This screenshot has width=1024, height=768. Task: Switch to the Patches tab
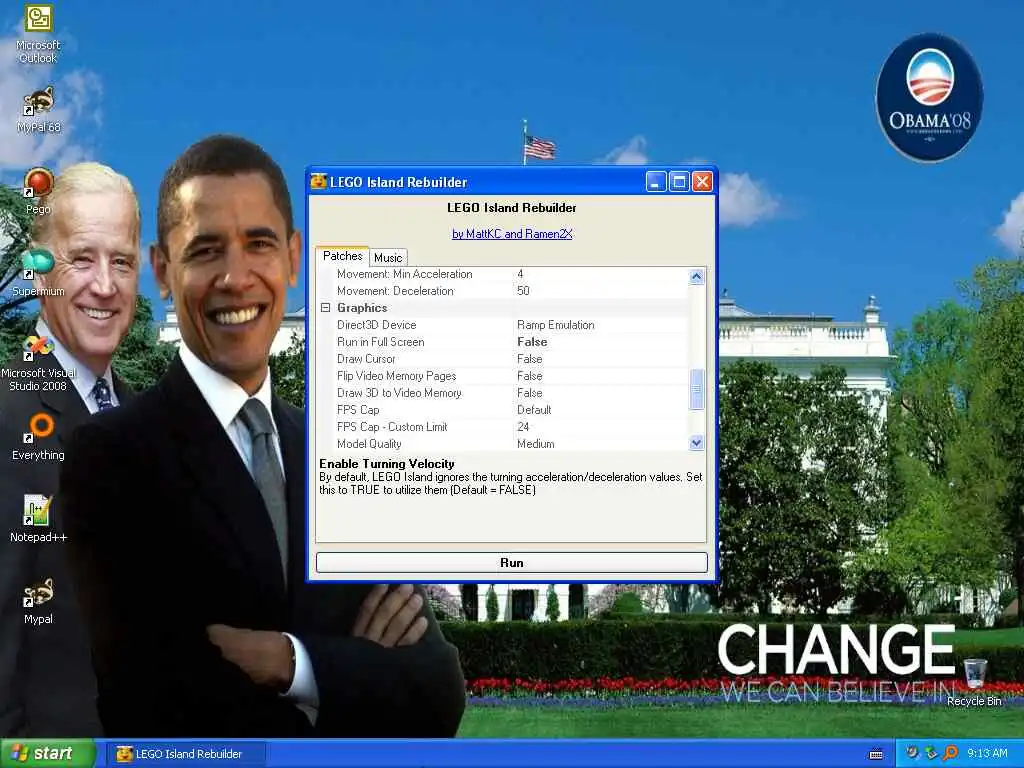tap(342, 256)
